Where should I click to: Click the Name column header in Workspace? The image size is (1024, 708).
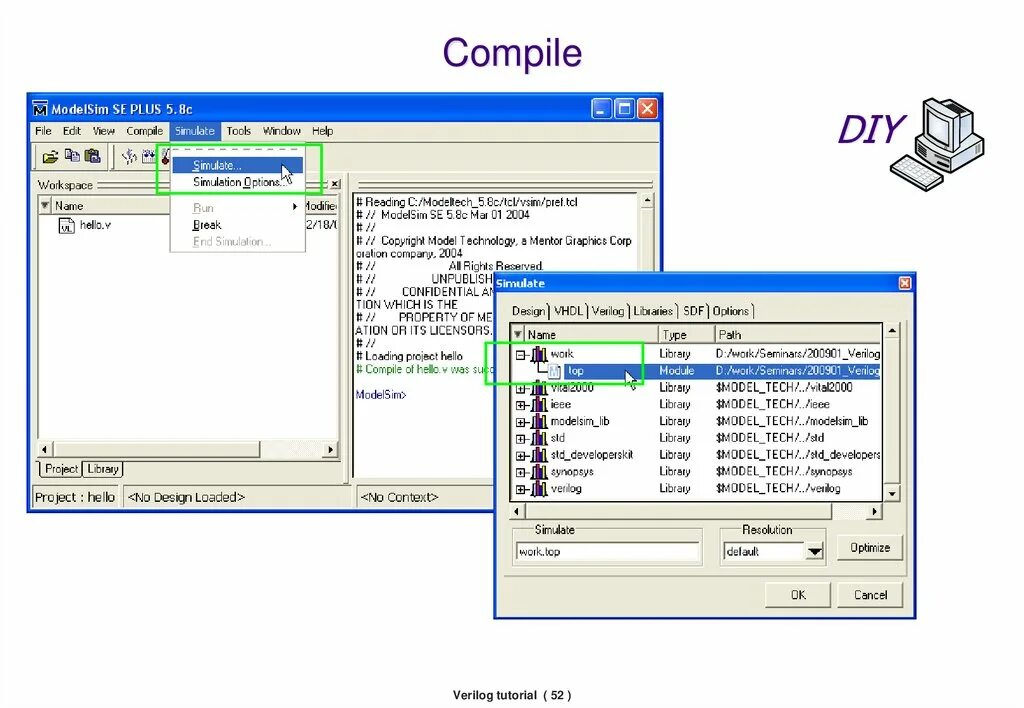point(111,206)
